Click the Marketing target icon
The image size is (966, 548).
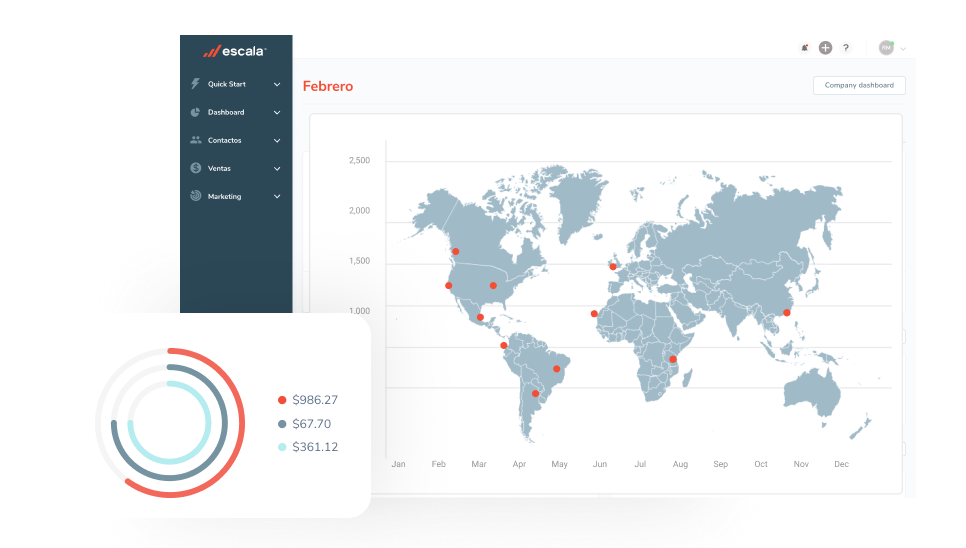coord(196,196)
